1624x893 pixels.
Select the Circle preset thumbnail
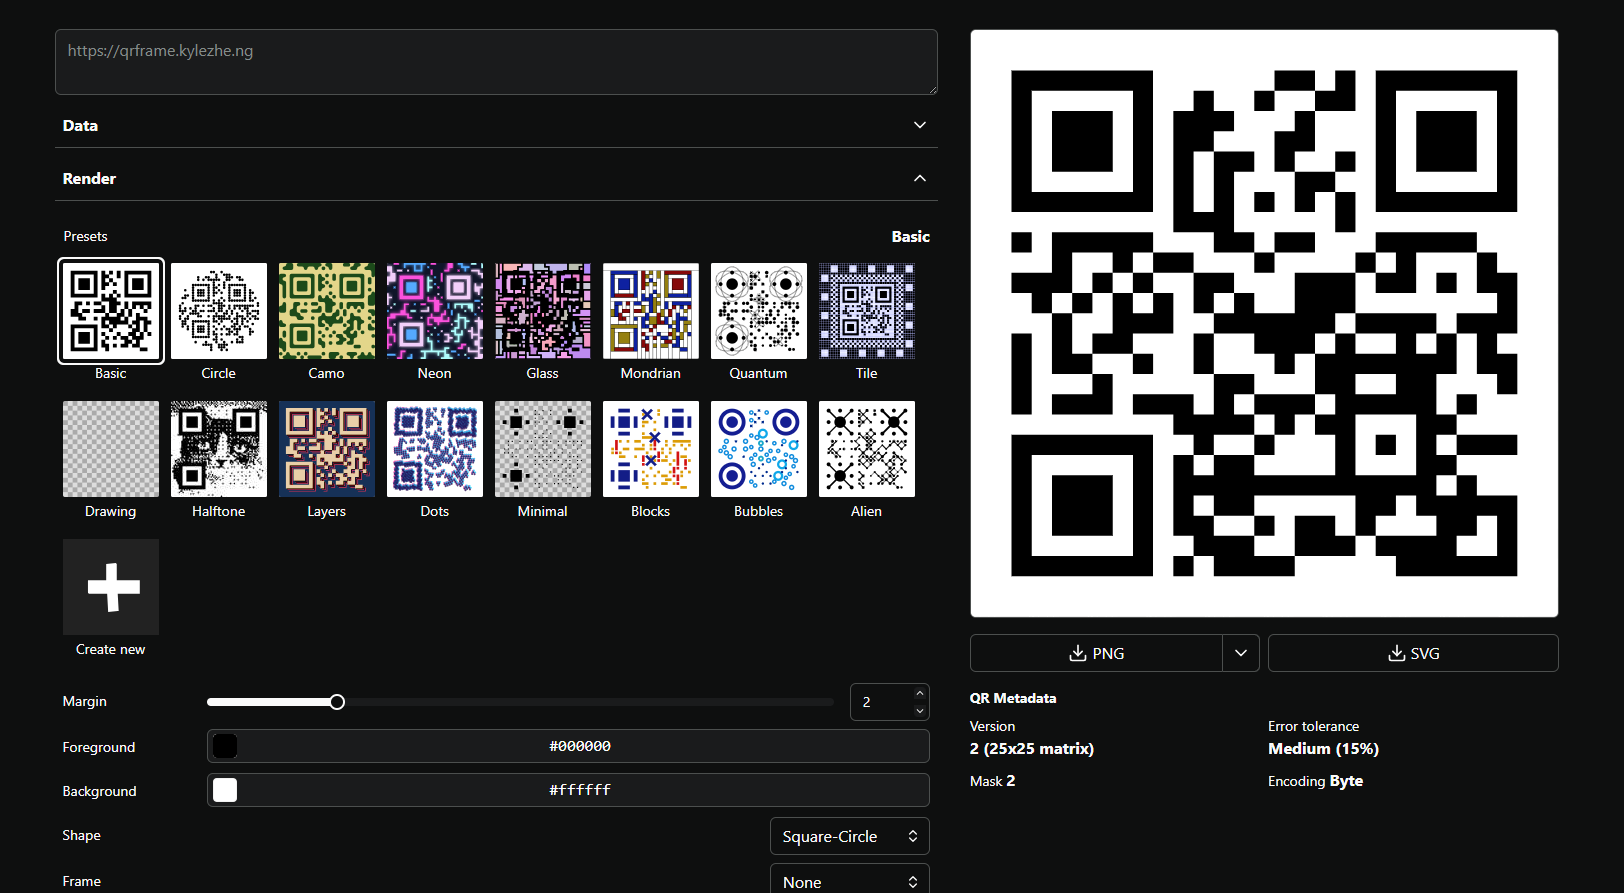point(219,311)
